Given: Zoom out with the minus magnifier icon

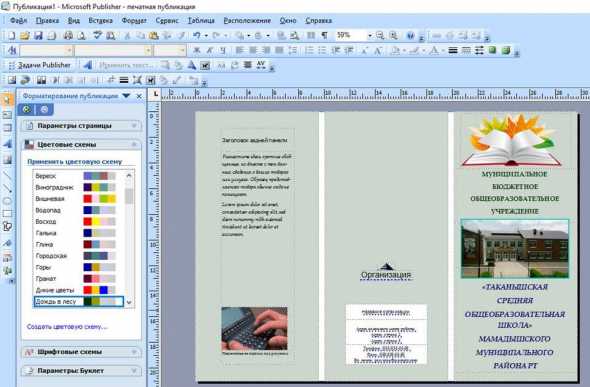Looking at the screenshot, I should coord(380,36).
